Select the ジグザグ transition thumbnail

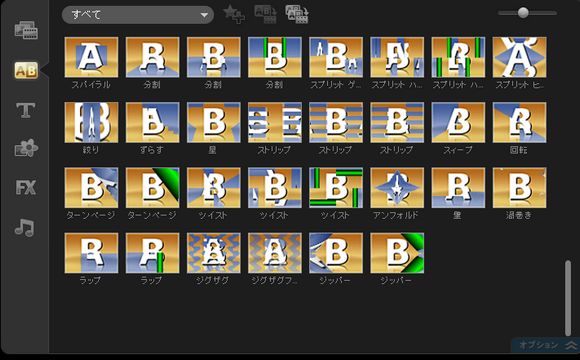pos(213,253)
